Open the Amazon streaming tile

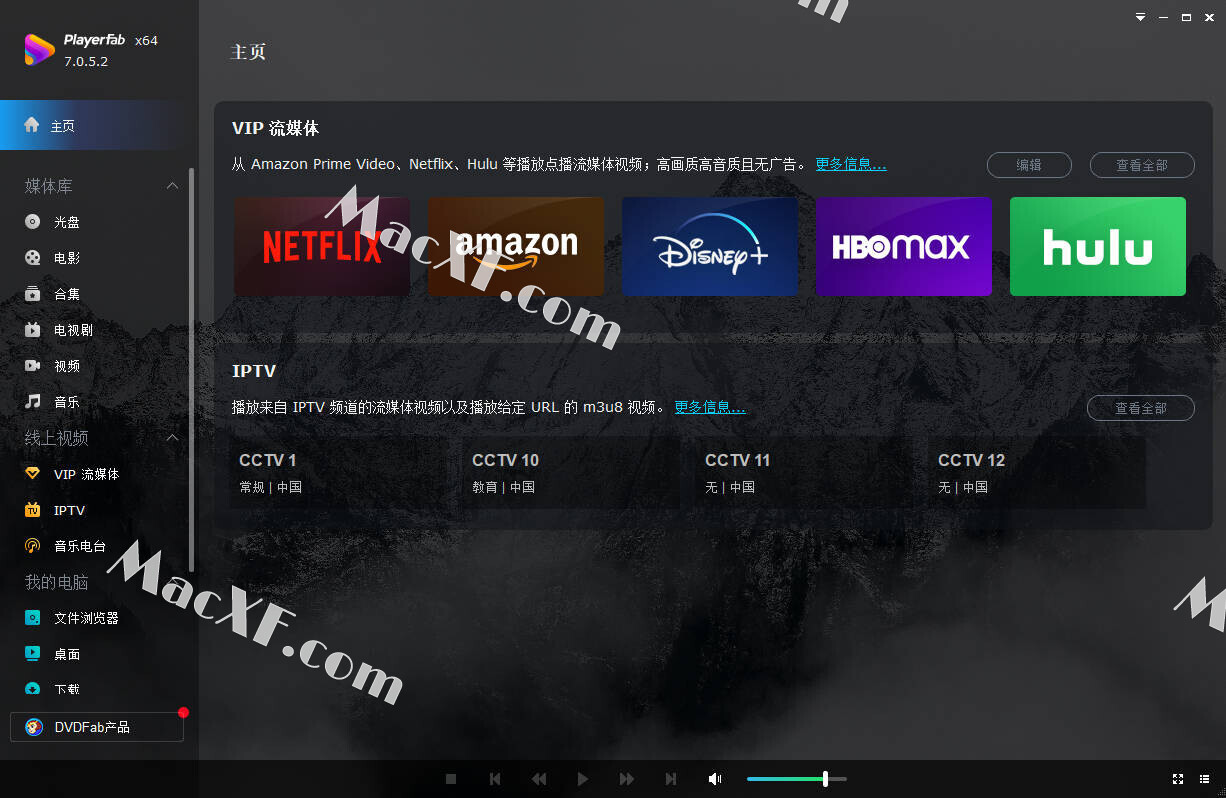[x=516, y=246]
